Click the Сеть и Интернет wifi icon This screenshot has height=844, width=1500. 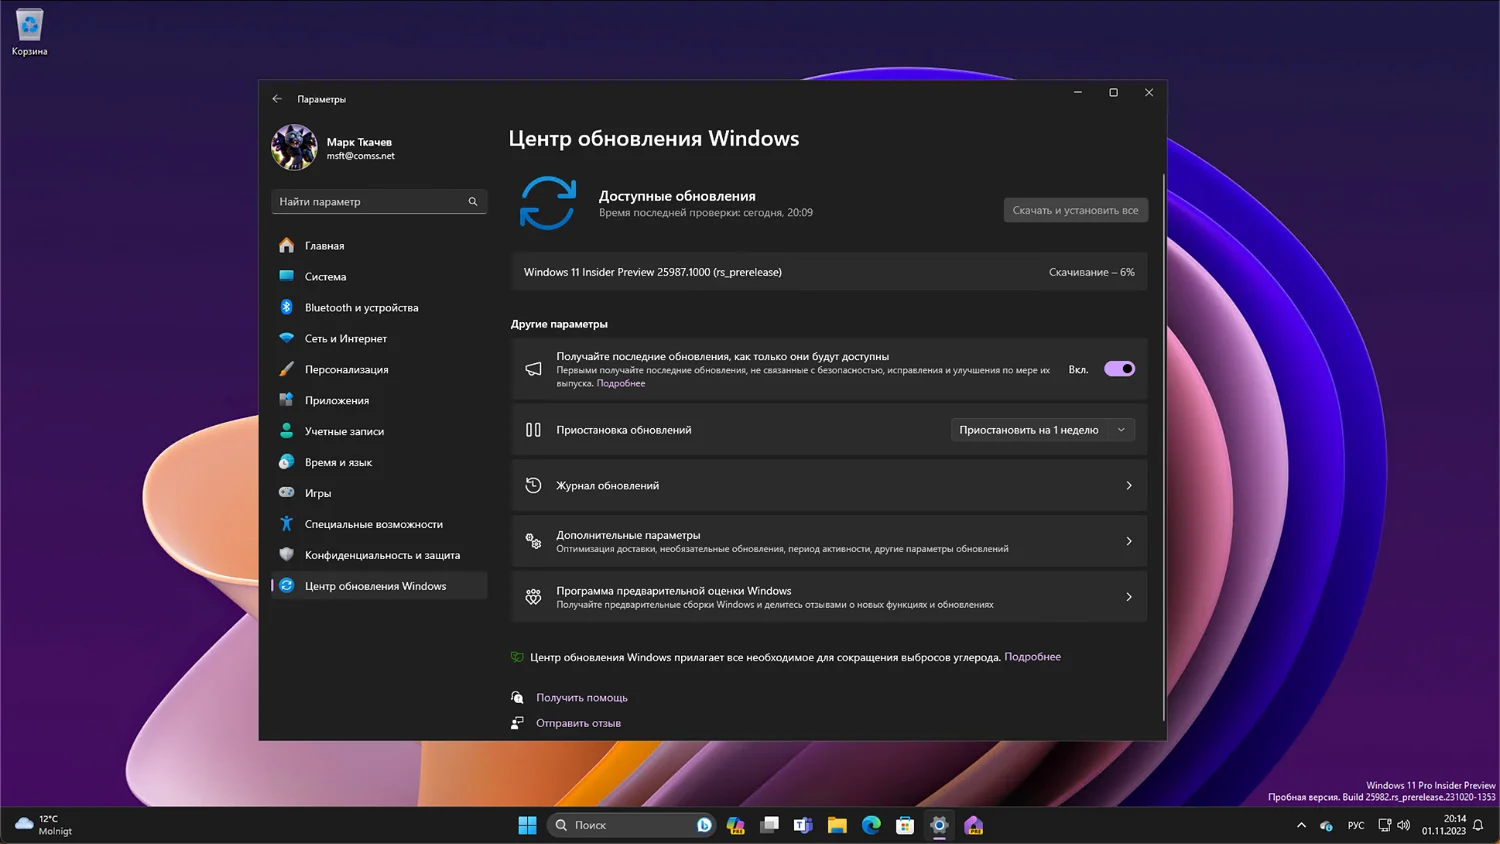[287, 338]
